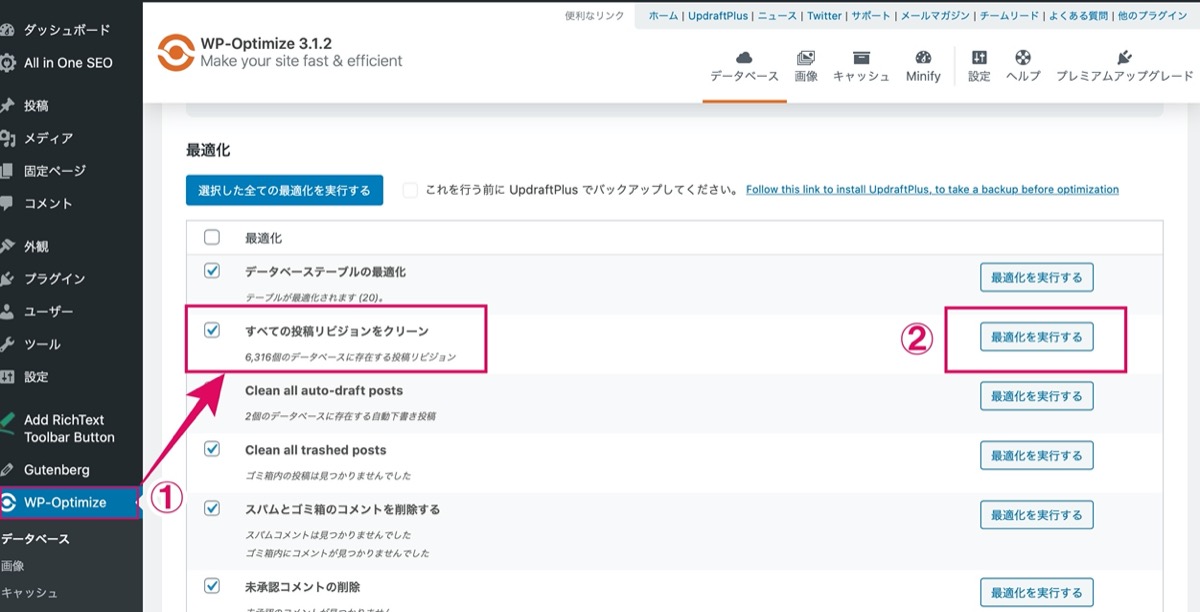Click 選択した全ての最適化を実行する button

point(284,190)
